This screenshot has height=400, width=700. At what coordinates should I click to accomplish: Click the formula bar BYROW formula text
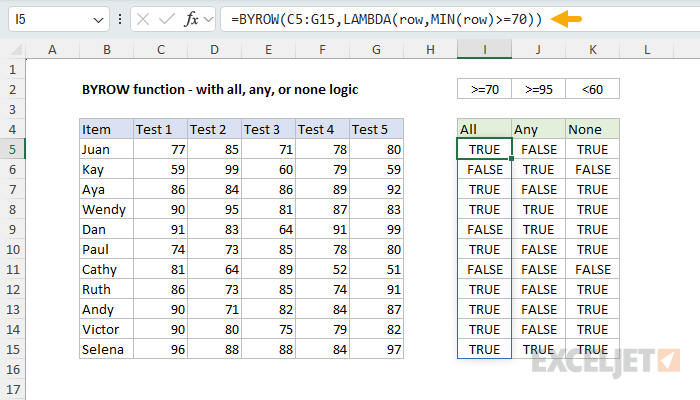(x=387, y=19)
